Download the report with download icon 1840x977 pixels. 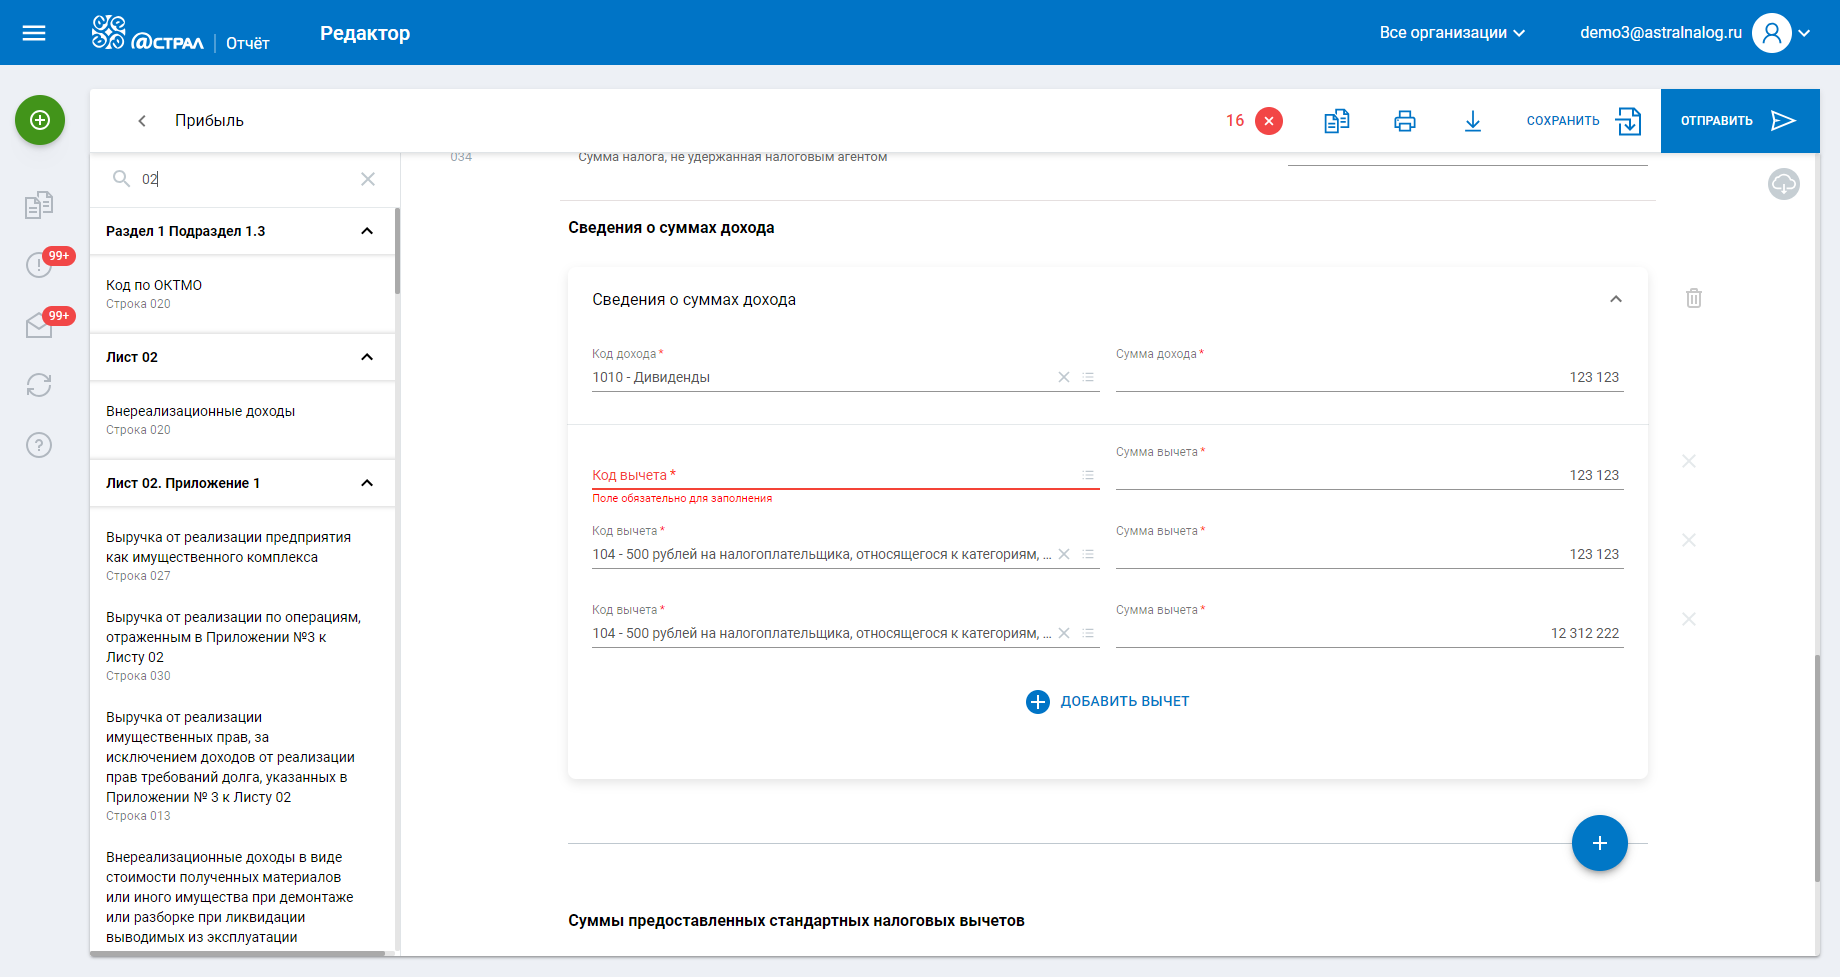click(1473, 121)
